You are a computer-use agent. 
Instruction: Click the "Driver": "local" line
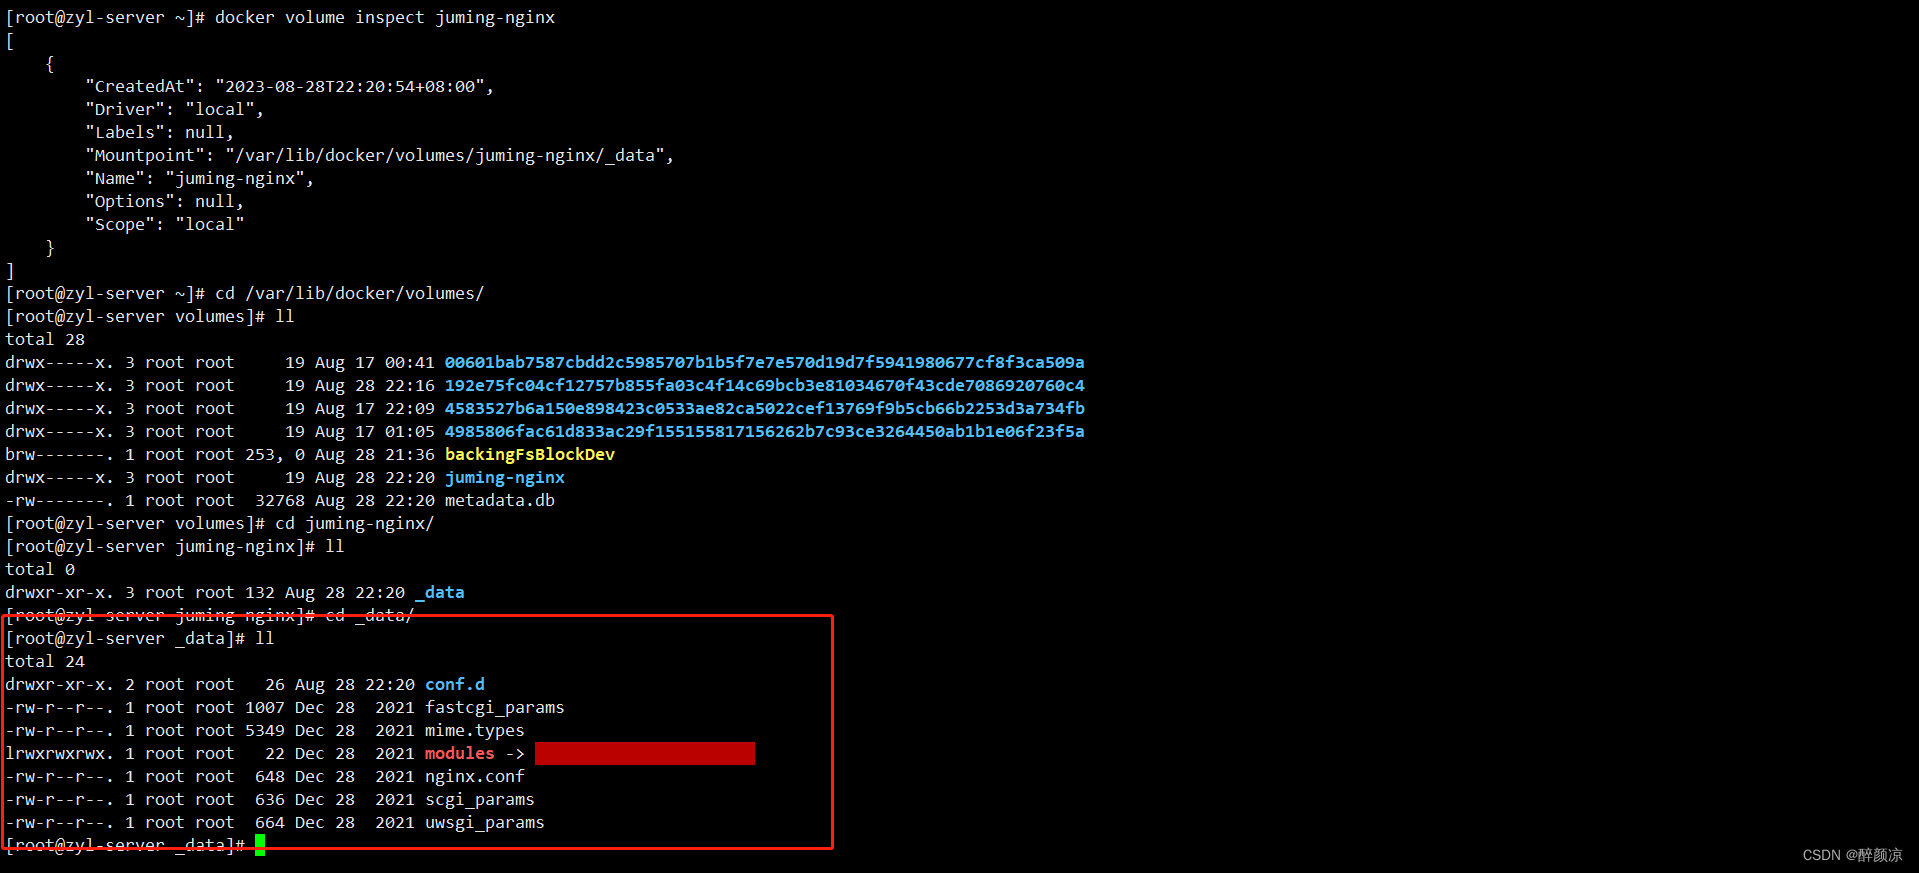[x=174, y=109]
